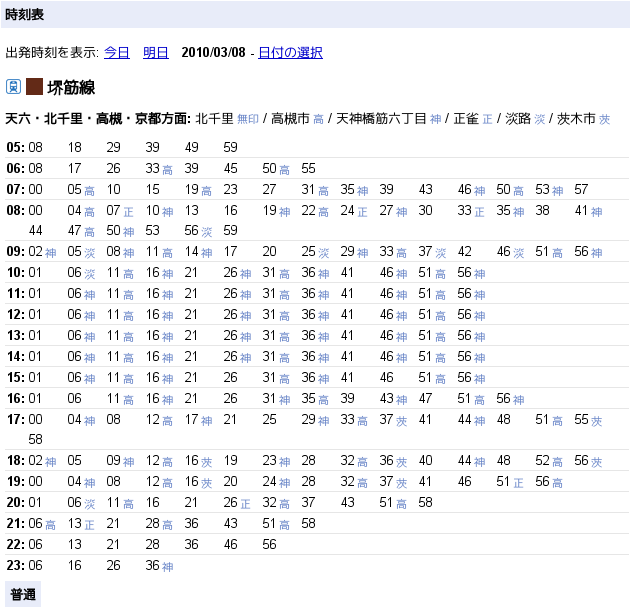Click the 時刻表 header title

pos(25,14)
